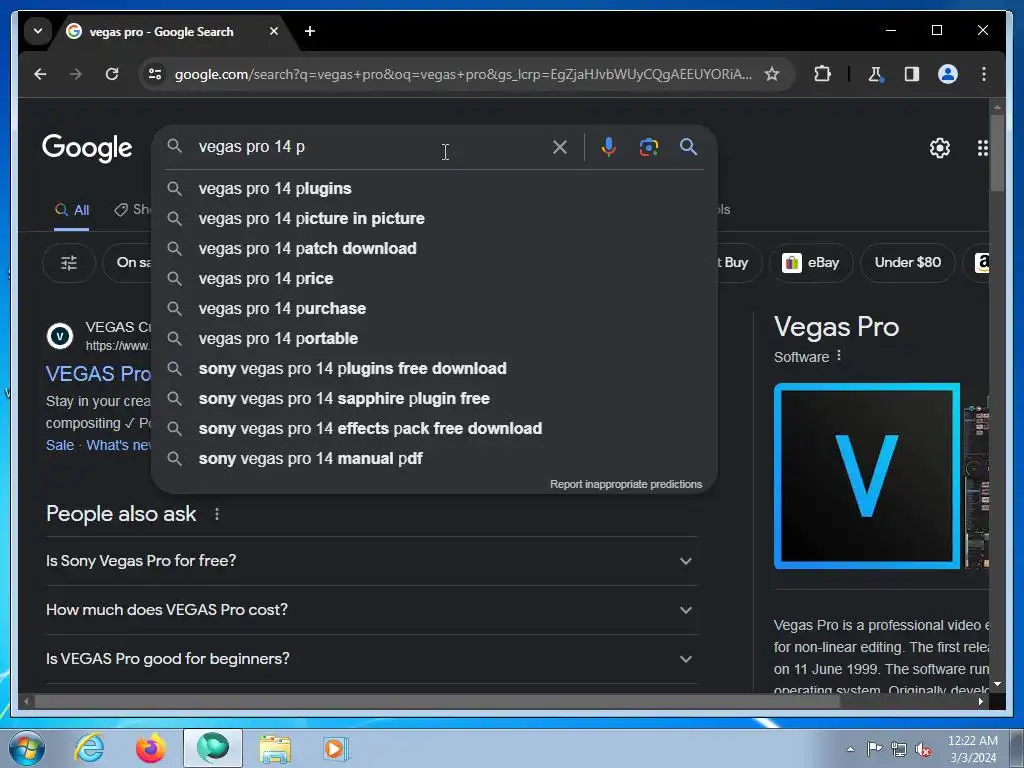Choose suggestion vegas pro 14 patch download

pos(434,249)
